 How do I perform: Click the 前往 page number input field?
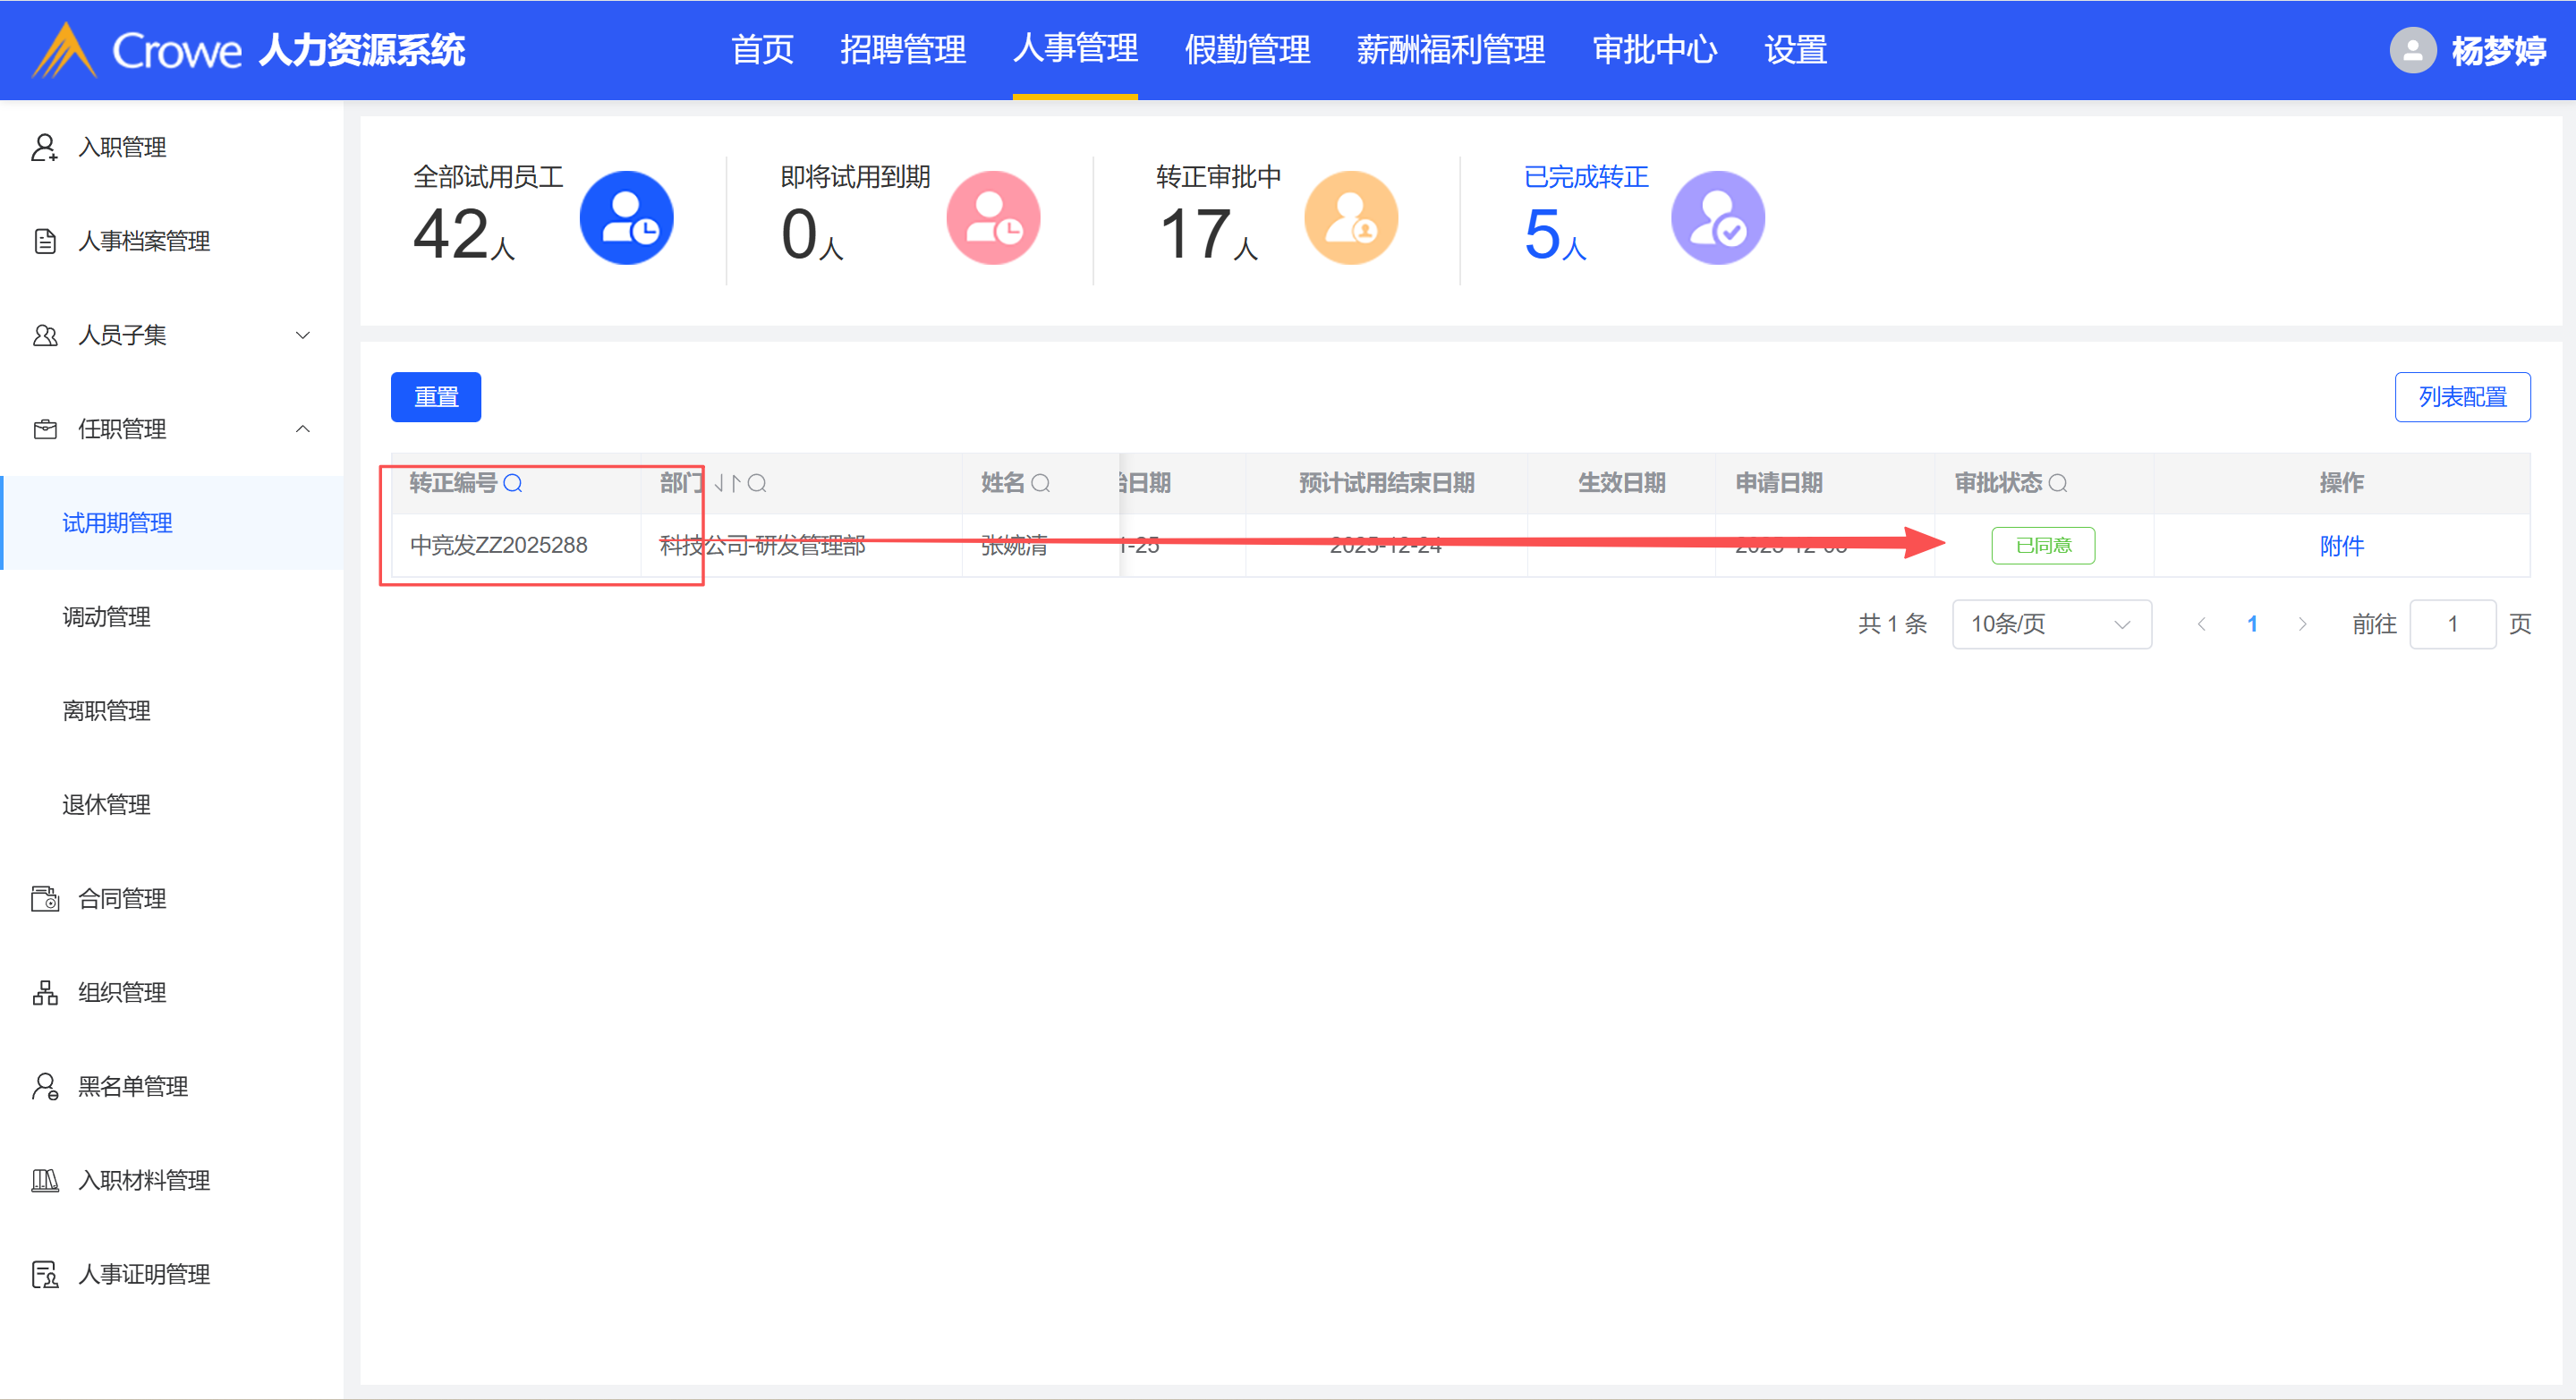pyautogui.click(x=2452, y=624)
